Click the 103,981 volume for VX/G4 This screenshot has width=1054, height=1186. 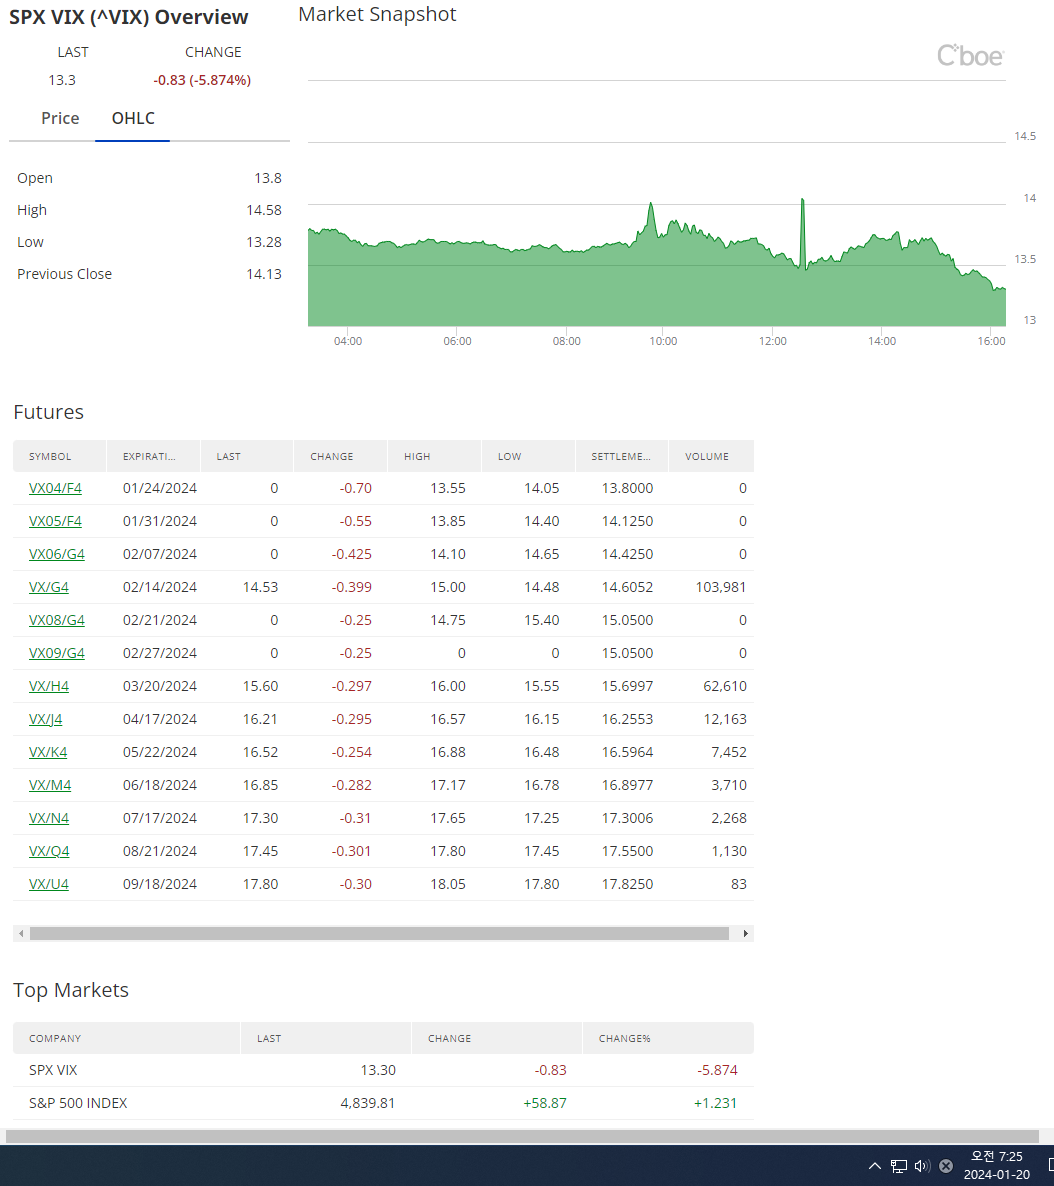click(721, 588)
